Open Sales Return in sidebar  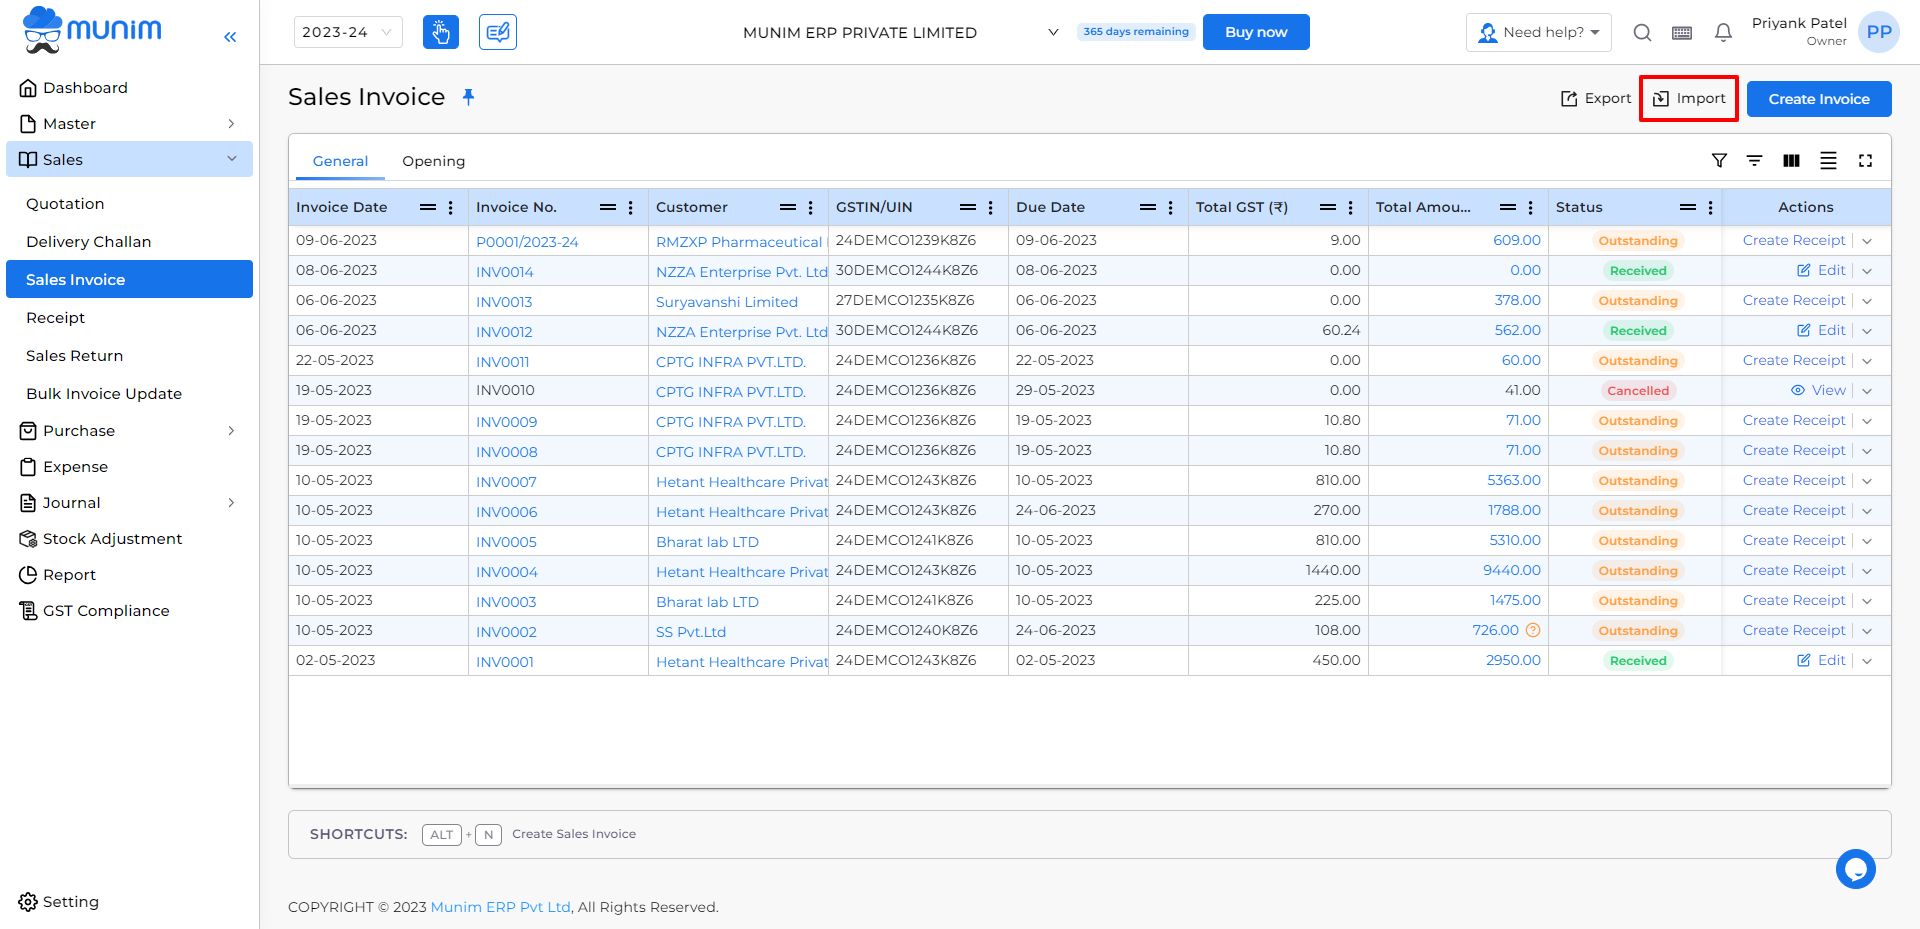74,356
